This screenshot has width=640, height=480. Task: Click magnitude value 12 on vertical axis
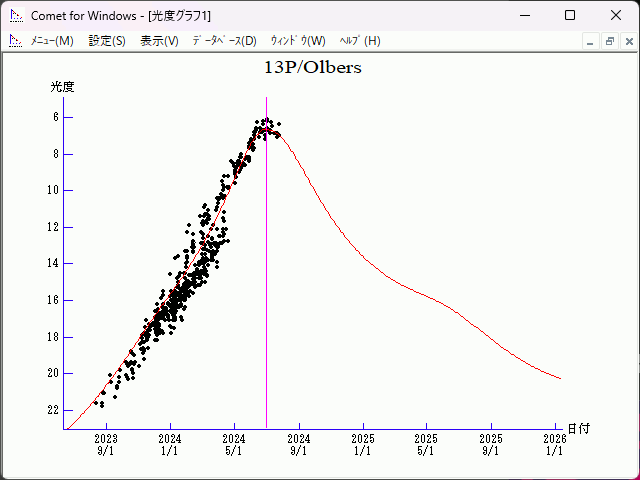click(x=53, y=227)
